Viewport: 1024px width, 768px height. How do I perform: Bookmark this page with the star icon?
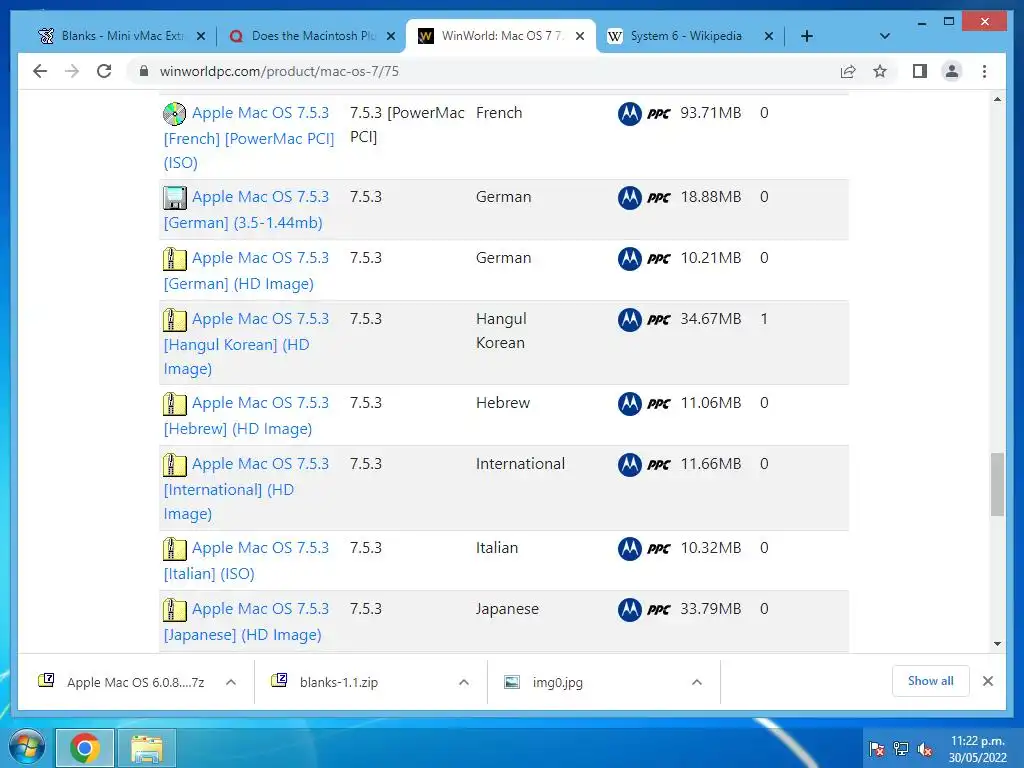pyautogui.click(x=880, y=71)
